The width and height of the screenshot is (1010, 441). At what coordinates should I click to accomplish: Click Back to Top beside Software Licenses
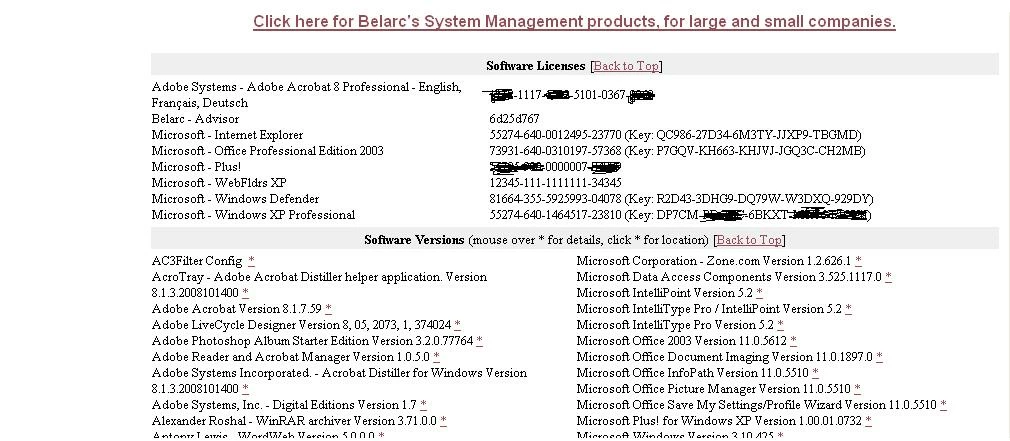626,66
